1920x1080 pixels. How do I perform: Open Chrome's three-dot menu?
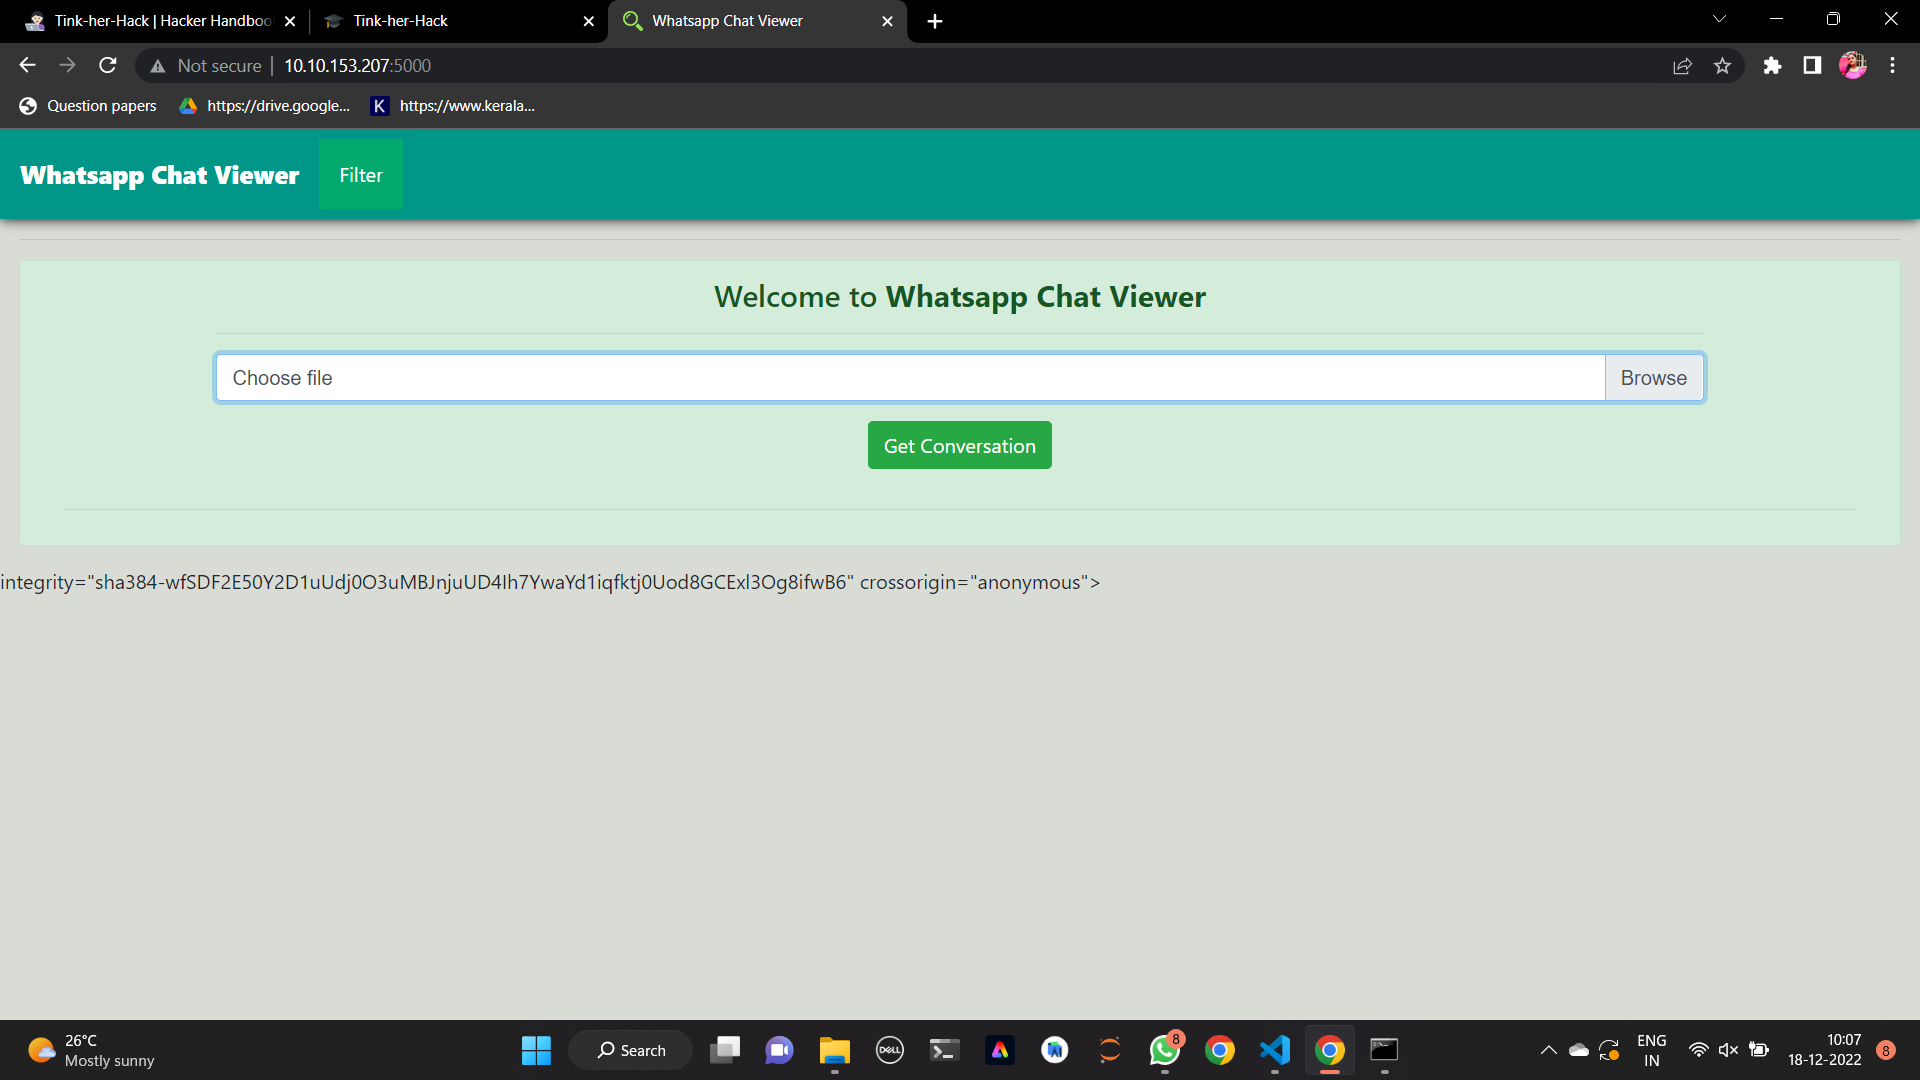click(1892, 65)
